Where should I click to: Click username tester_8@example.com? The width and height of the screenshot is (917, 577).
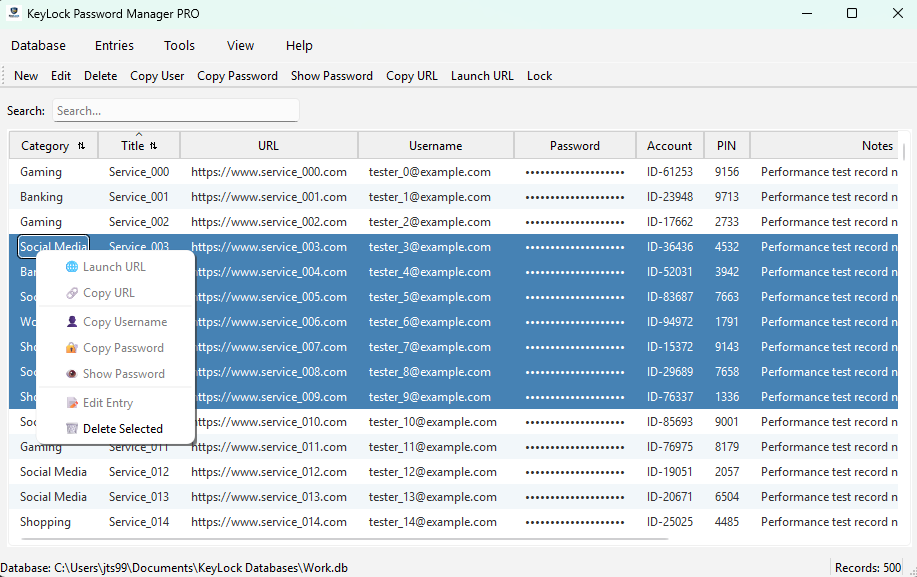pyautogui.click(x=430, y=372)
